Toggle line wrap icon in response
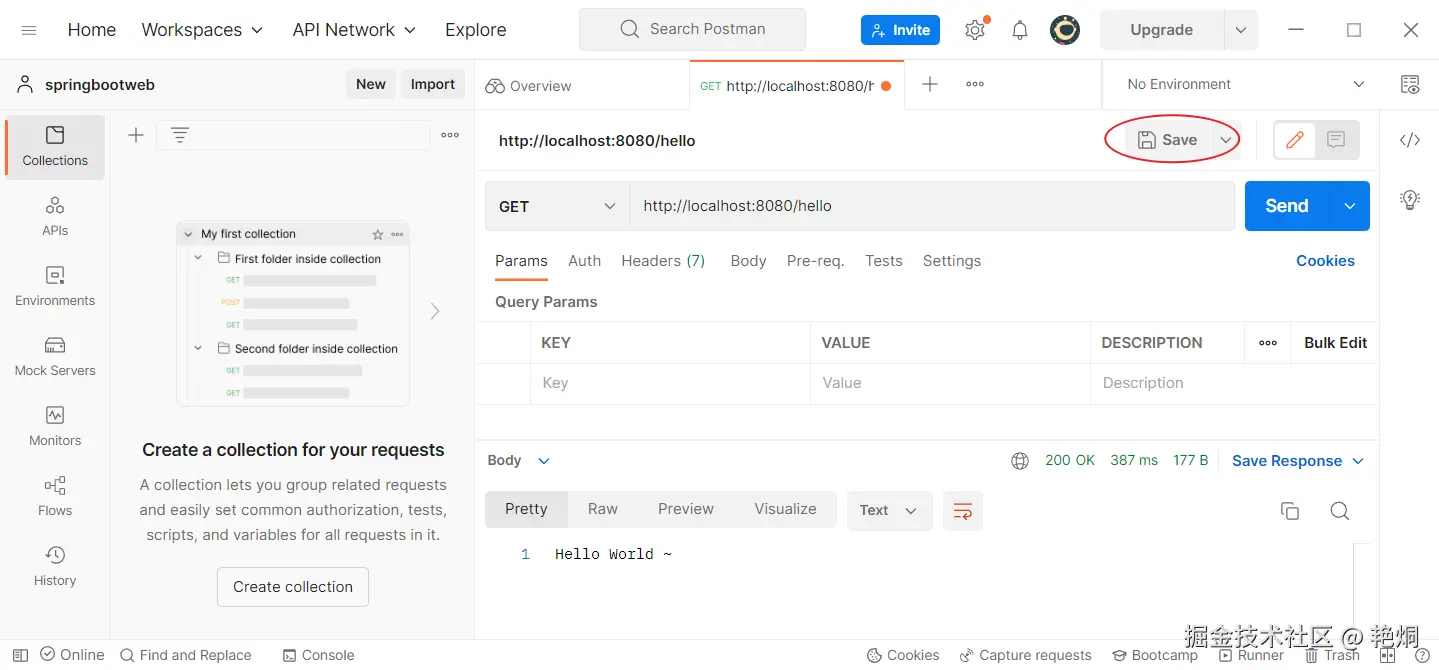1439x670 pixels. click(963, 511)
